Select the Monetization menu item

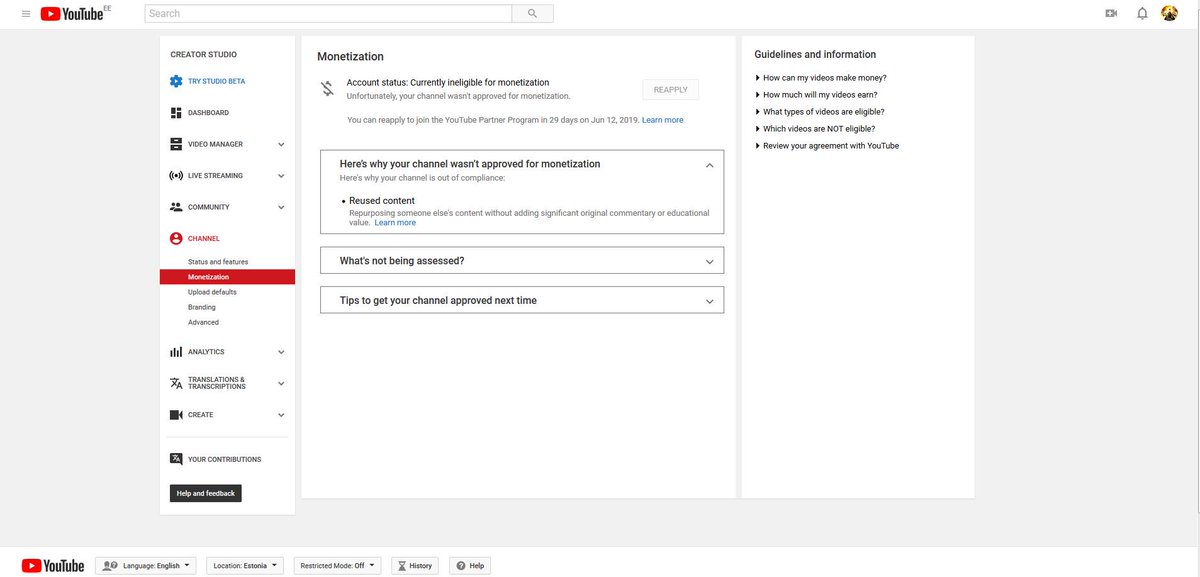tap(227, 277)
